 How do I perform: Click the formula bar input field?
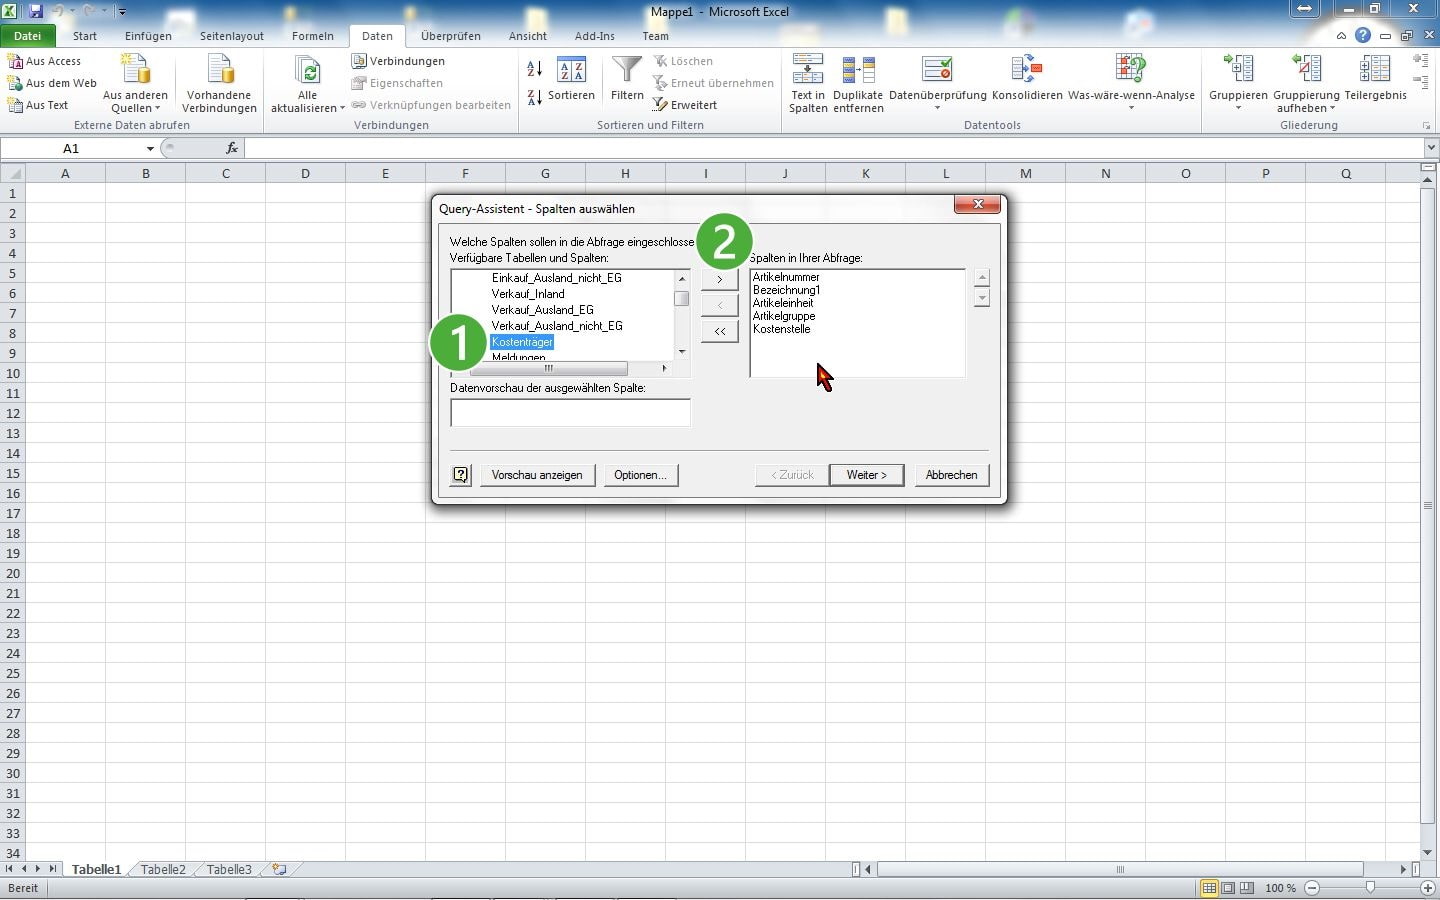(833, 148)
